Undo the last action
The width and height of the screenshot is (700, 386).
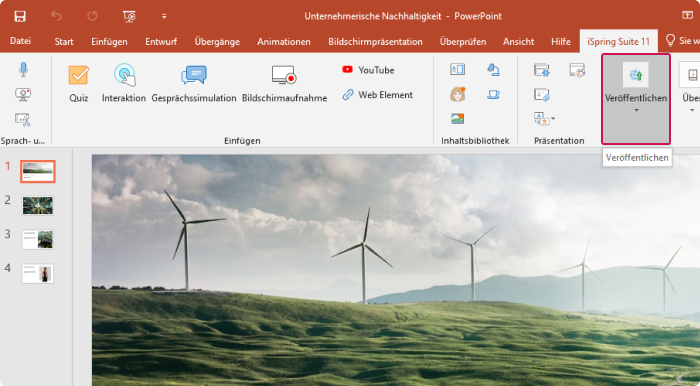click(x=56, y=17)
